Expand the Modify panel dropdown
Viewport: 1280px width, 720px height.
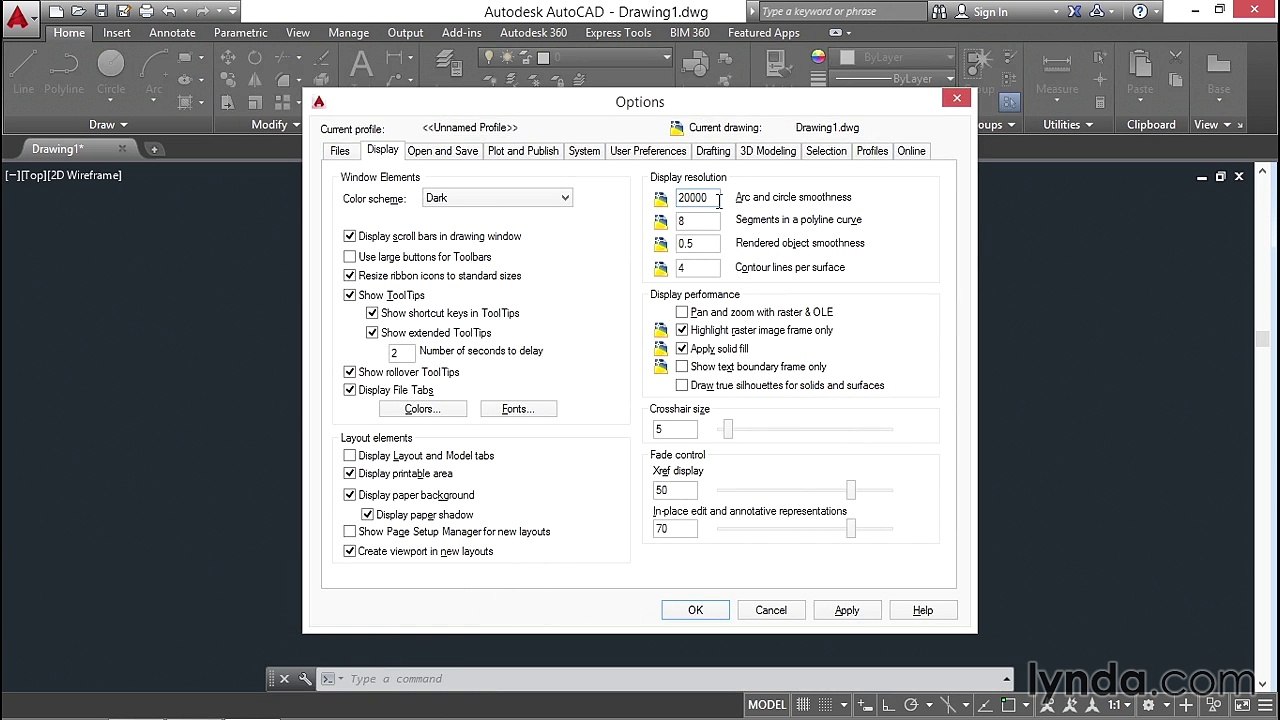click(275, 125)
